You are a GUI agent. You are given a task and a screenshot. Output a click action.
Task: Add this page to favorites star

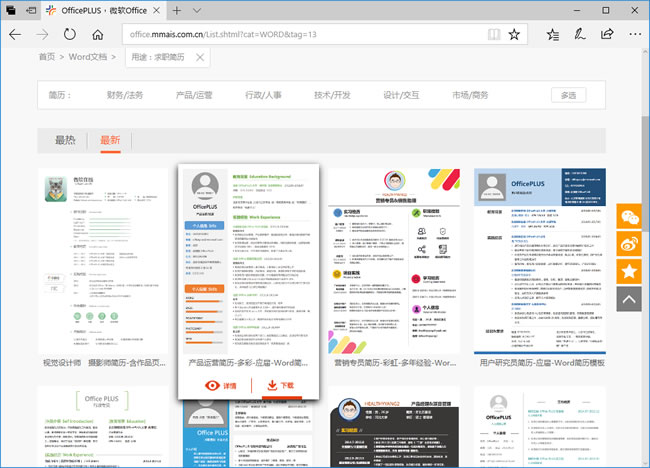[514, 34]
